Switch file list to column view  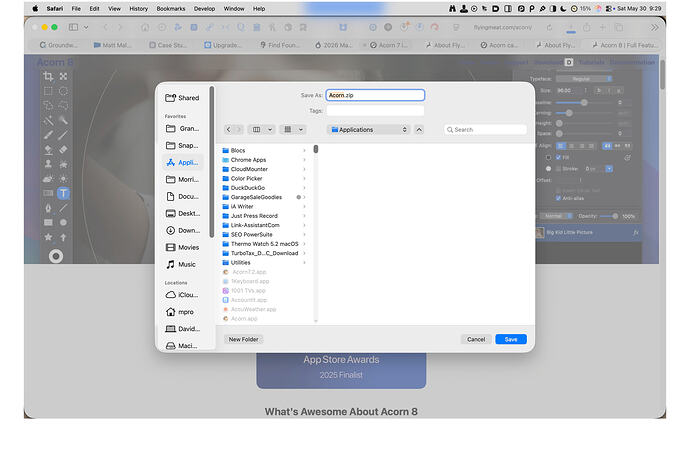coord(256,129)
